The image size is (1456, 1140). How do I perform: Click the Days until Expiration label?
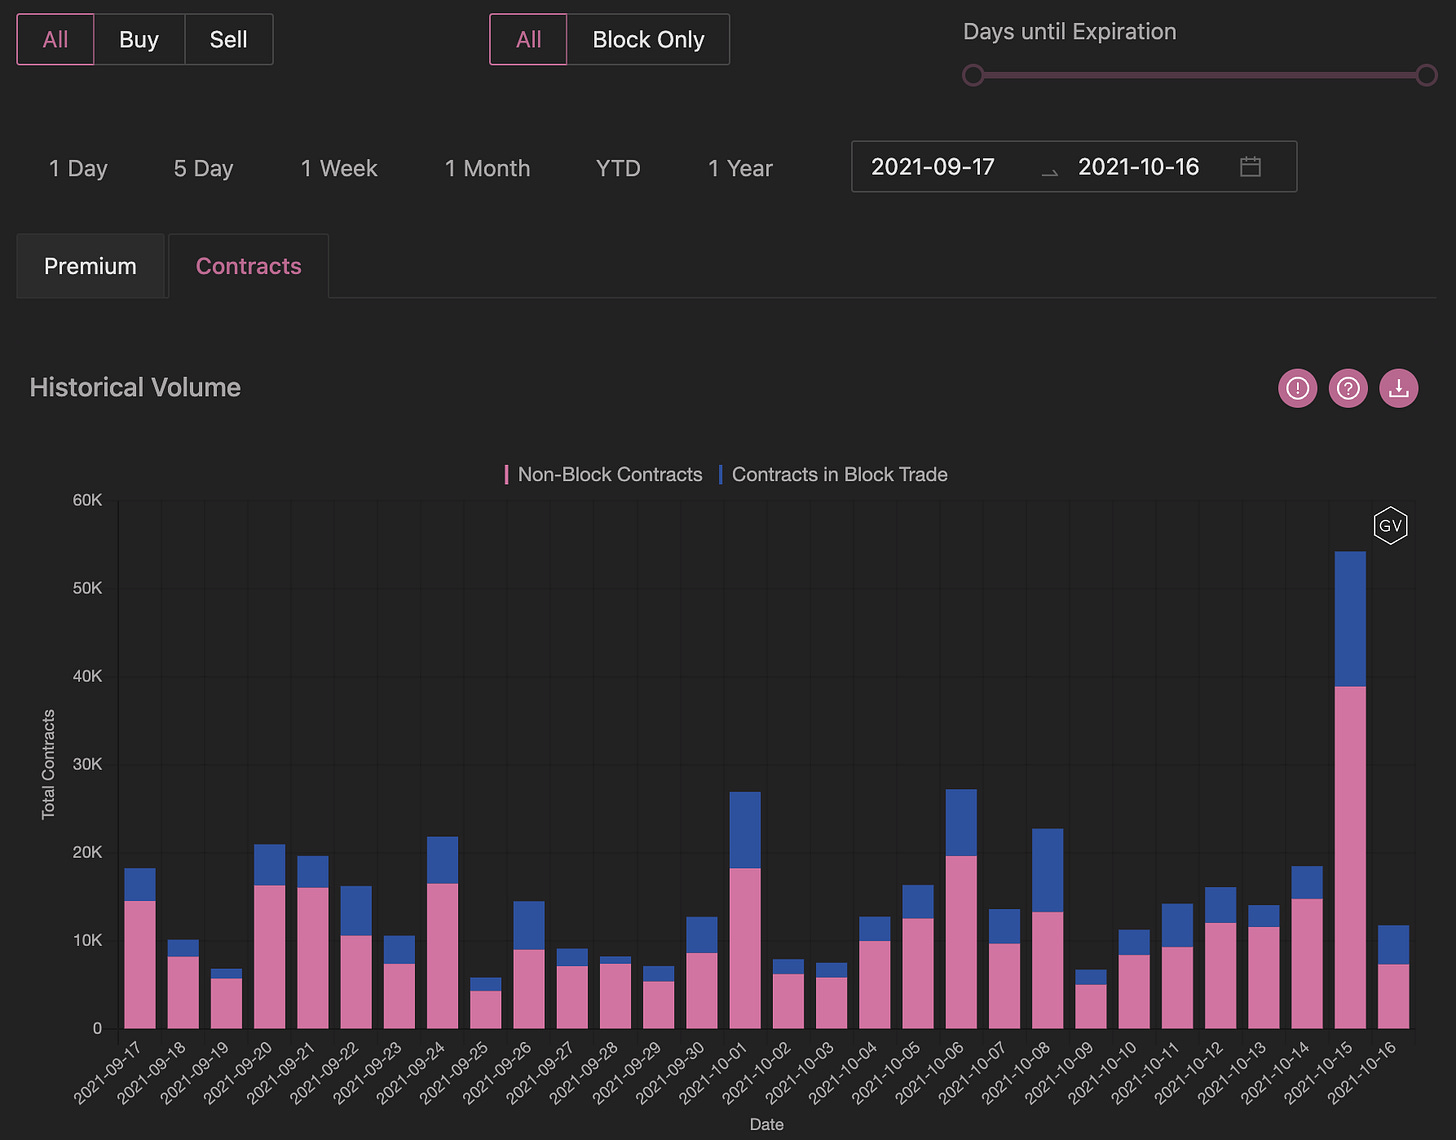[x=1069, y=32]
